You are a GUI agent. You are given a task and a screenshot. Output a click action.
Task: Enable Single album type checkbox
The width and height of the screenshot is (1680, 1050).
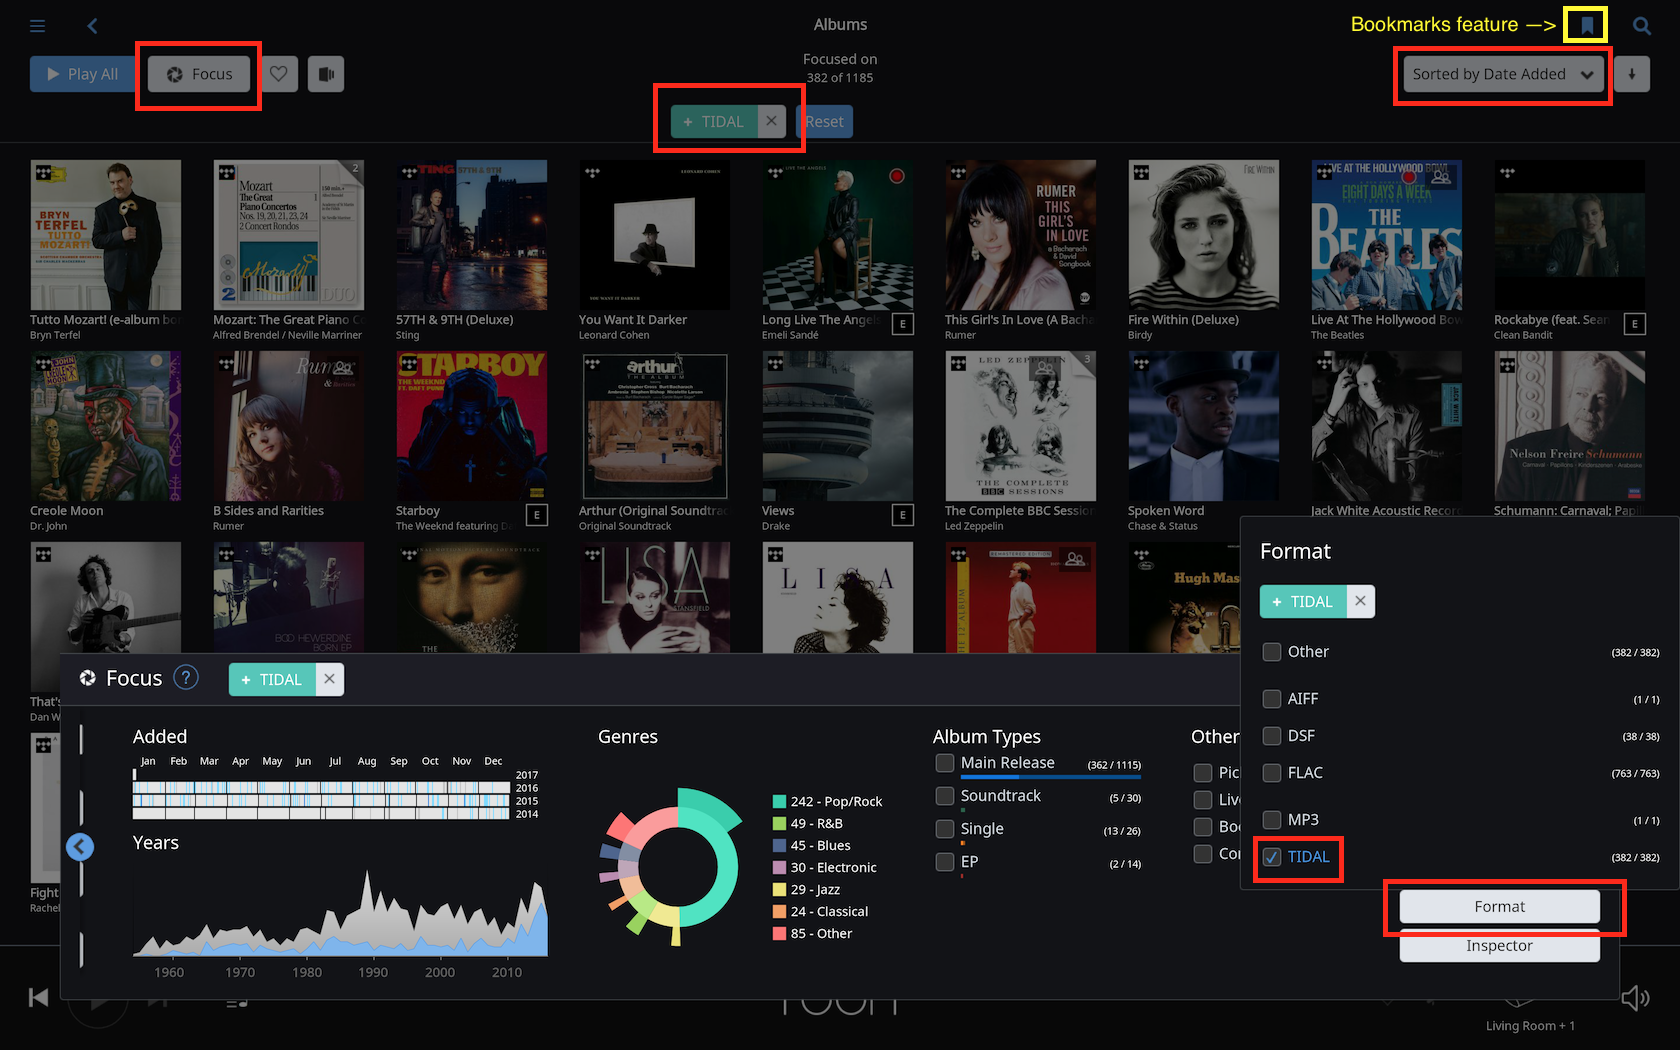tap(945, 829)
